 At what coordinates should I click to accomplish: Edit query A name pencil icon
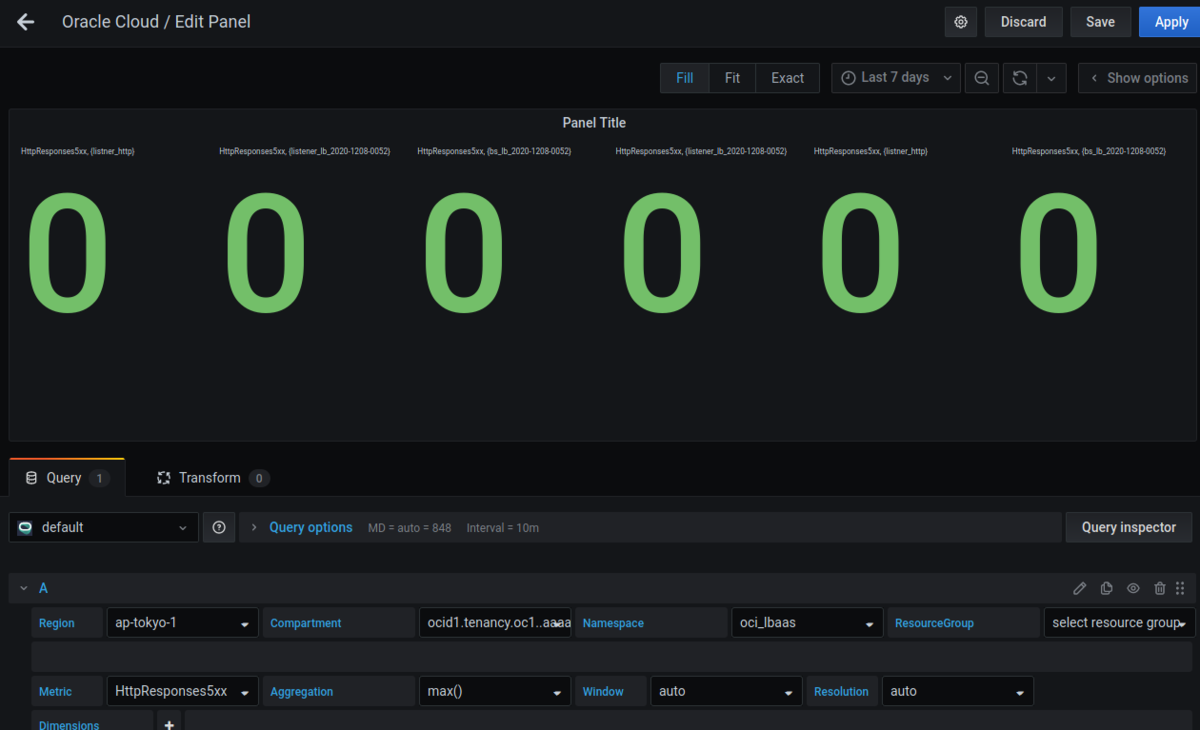(1080, 588)
